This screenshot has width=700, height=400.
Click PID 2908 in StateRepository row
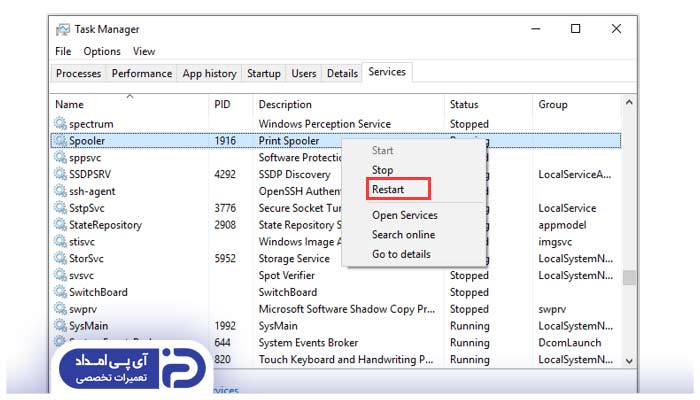click(x=225, y=225)
